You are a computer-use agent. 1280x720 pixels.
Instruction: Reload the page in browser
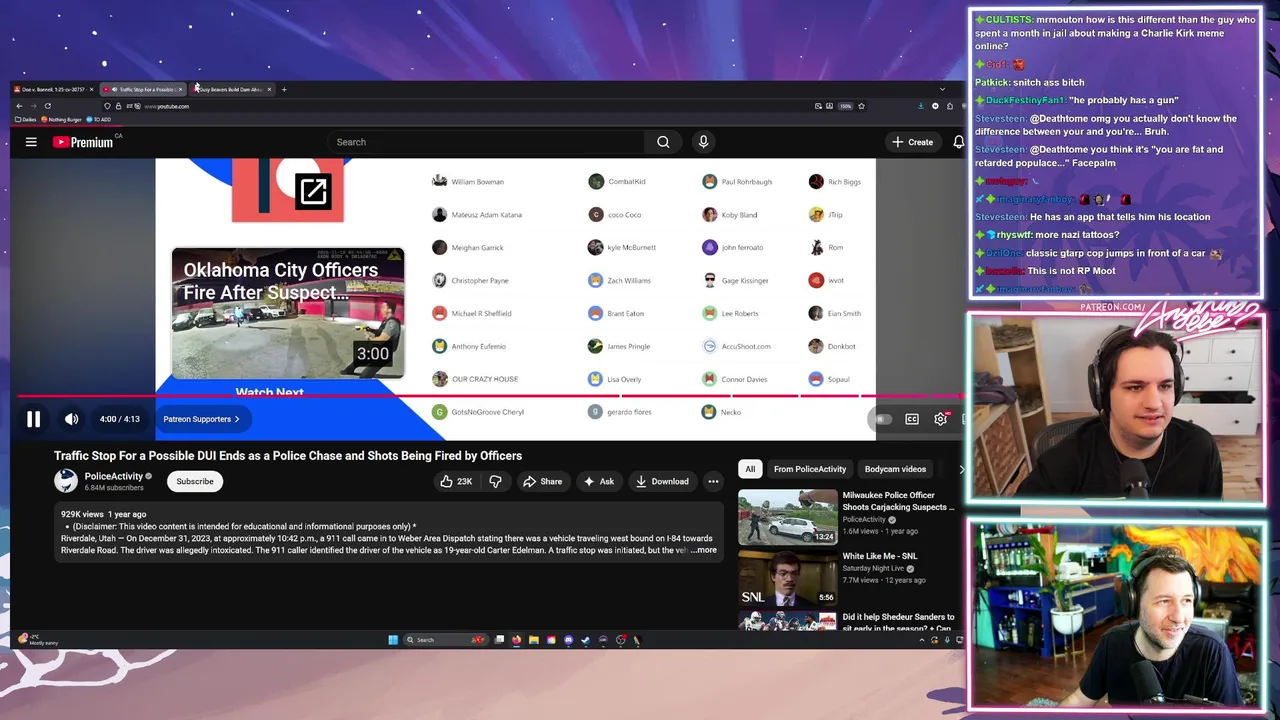47,106
